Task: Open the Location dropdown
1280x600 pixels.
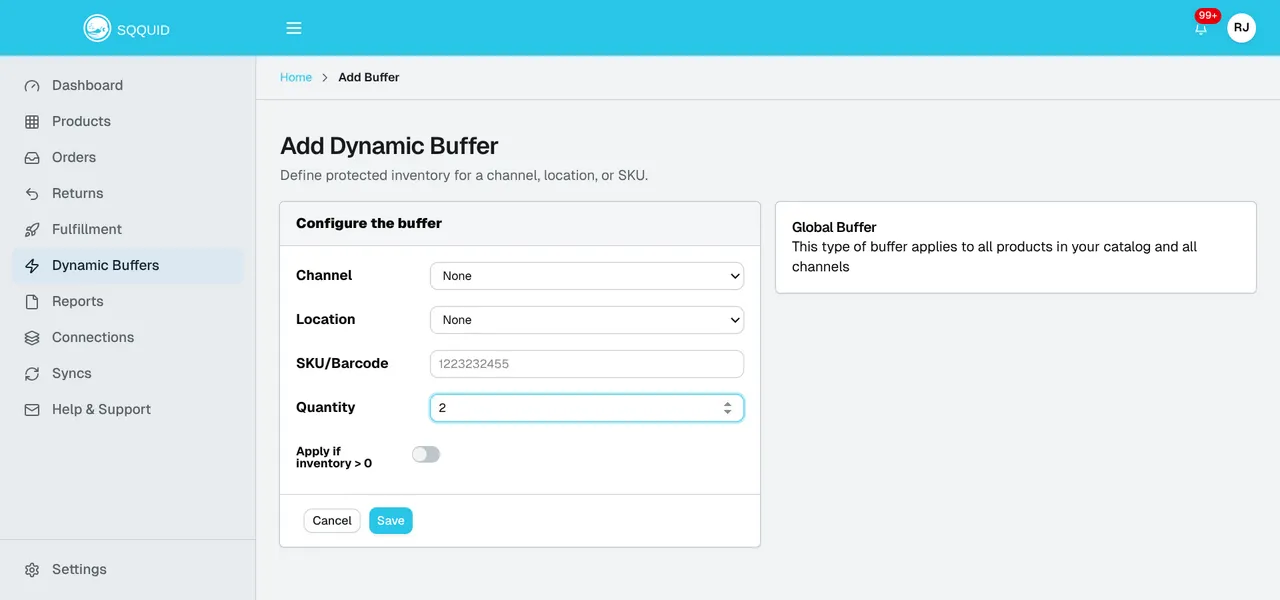Action: pyautogui.click(x=587, y=320)
